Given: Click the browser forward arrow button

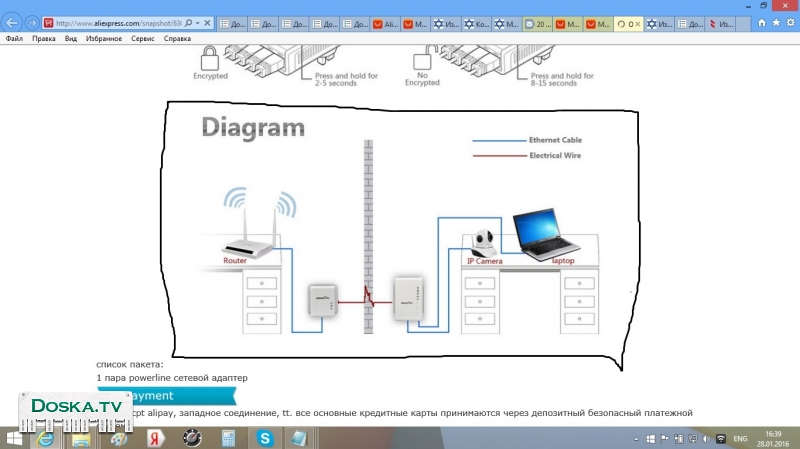Looking at the screenshot, I should pyautogui.click(x=32, y=22).
